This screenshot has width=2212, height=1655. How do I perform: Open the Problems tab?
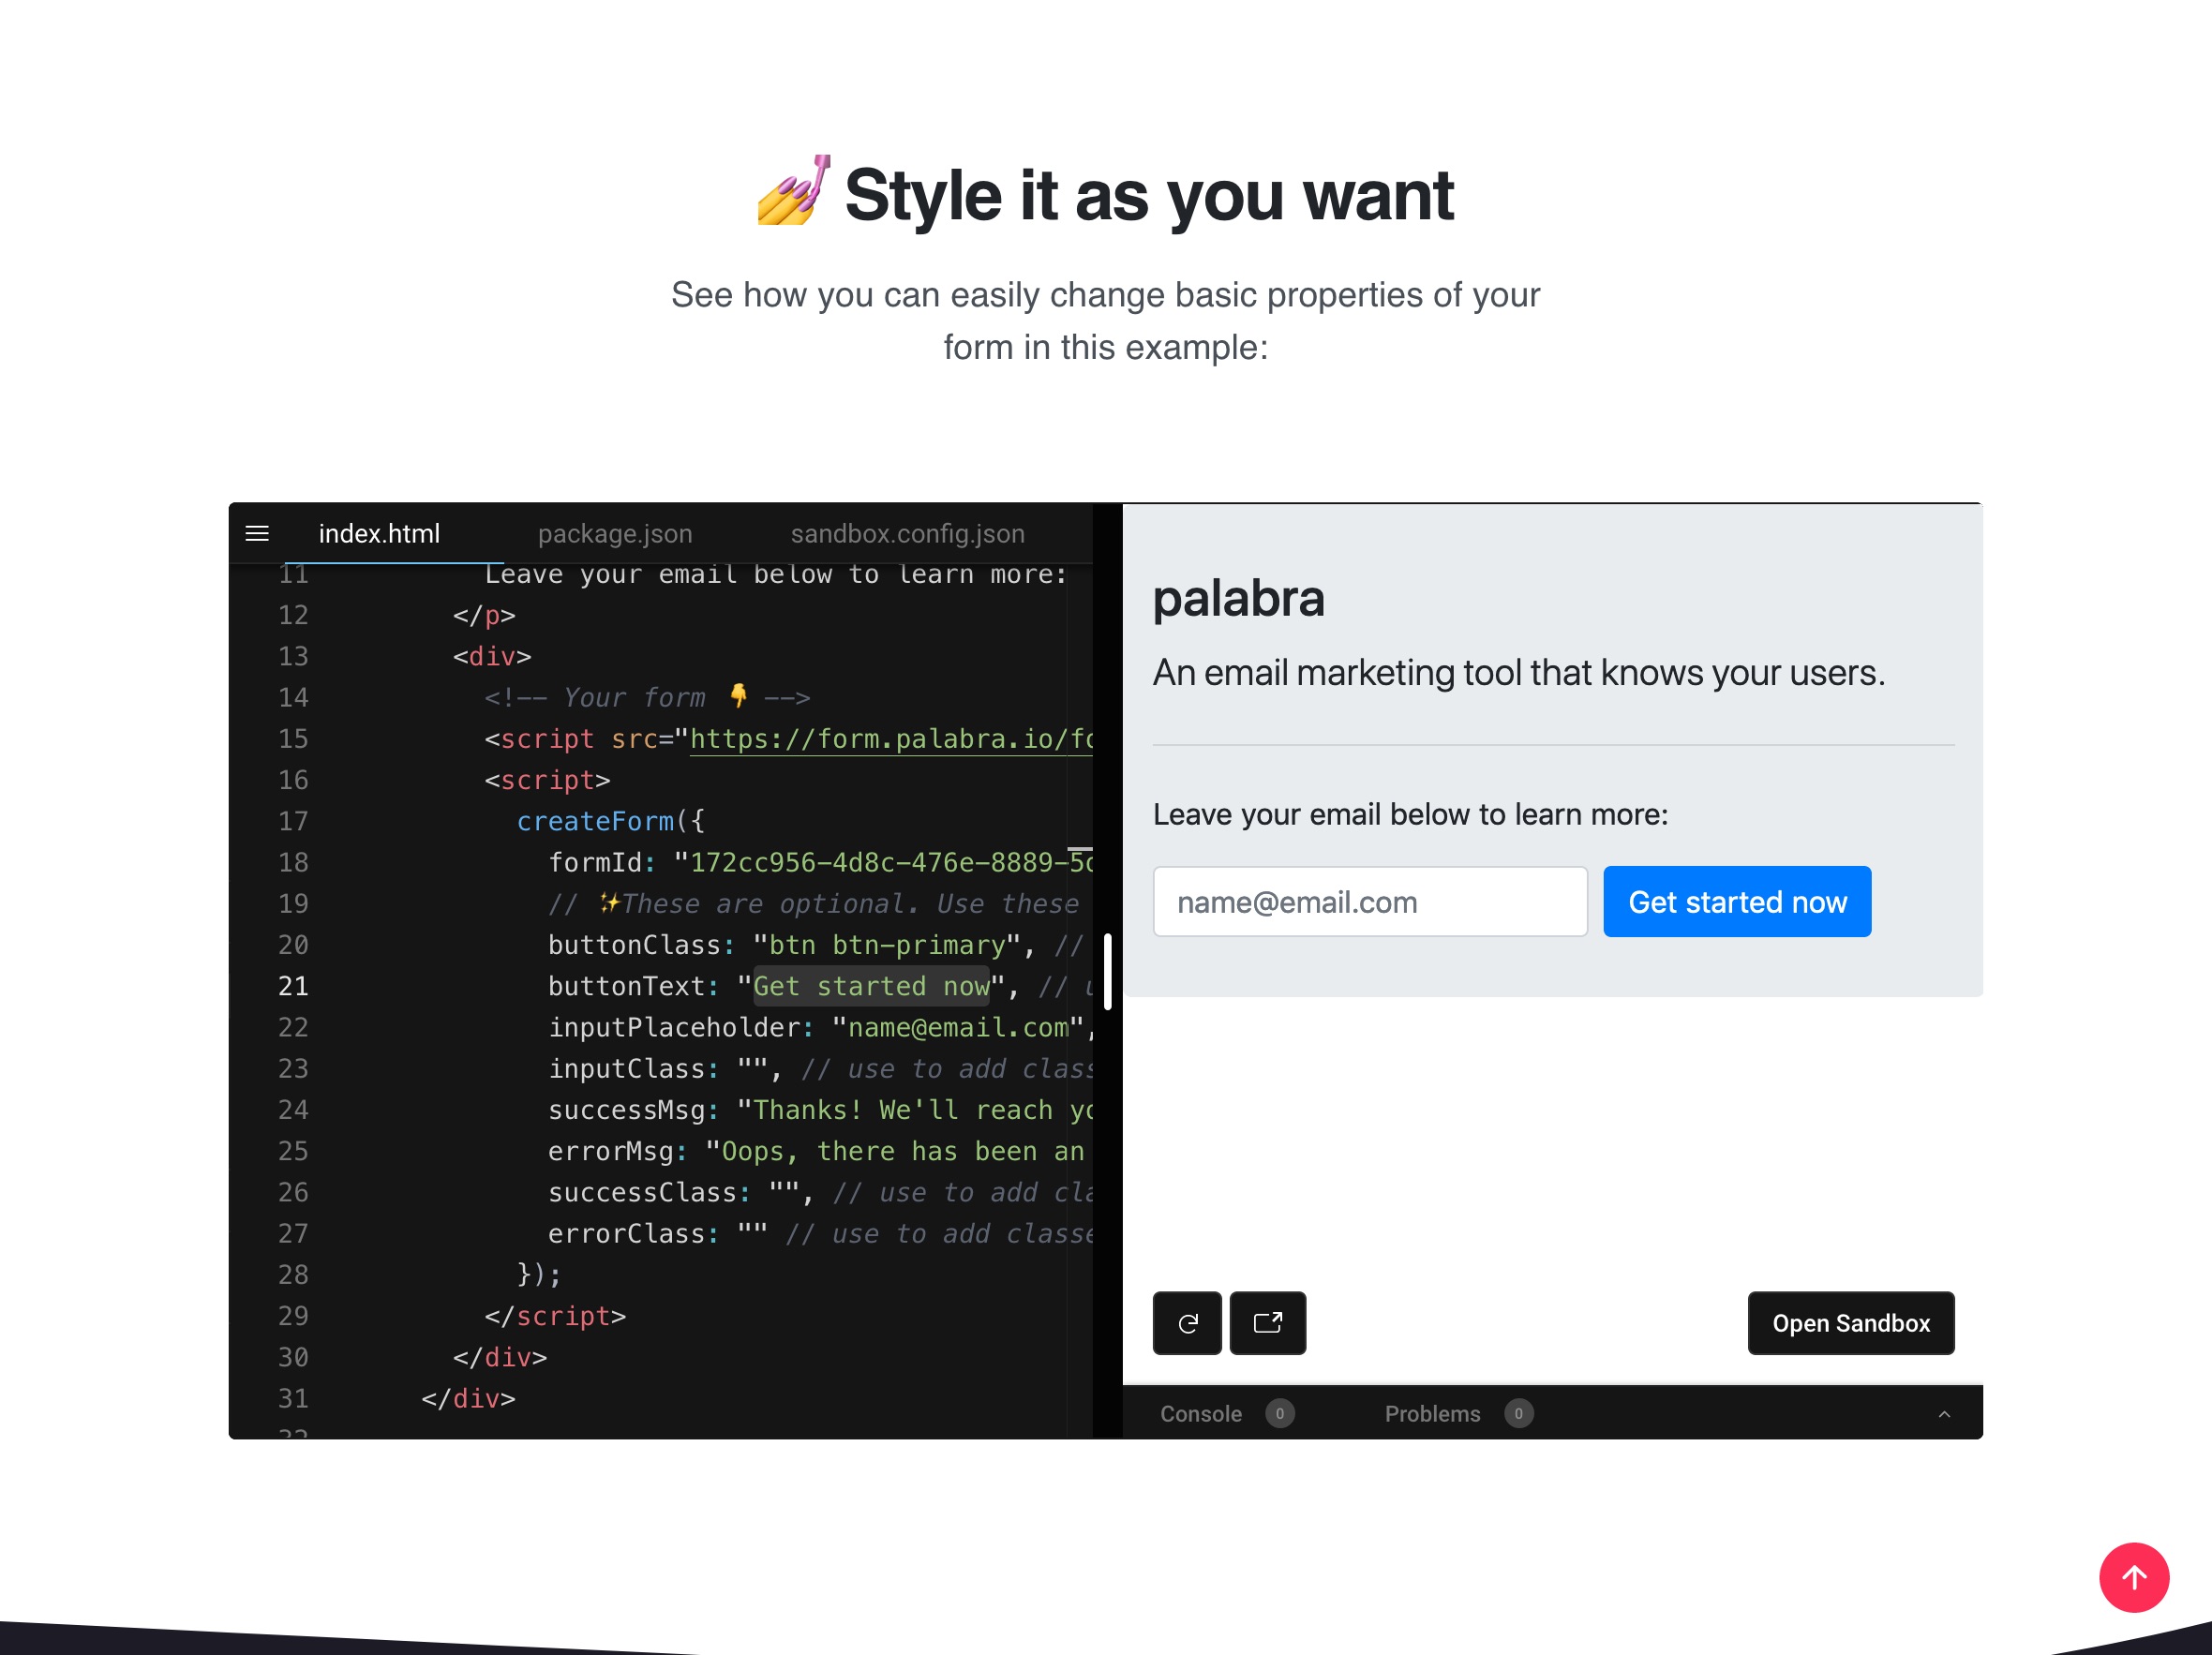(1432, 1414)
